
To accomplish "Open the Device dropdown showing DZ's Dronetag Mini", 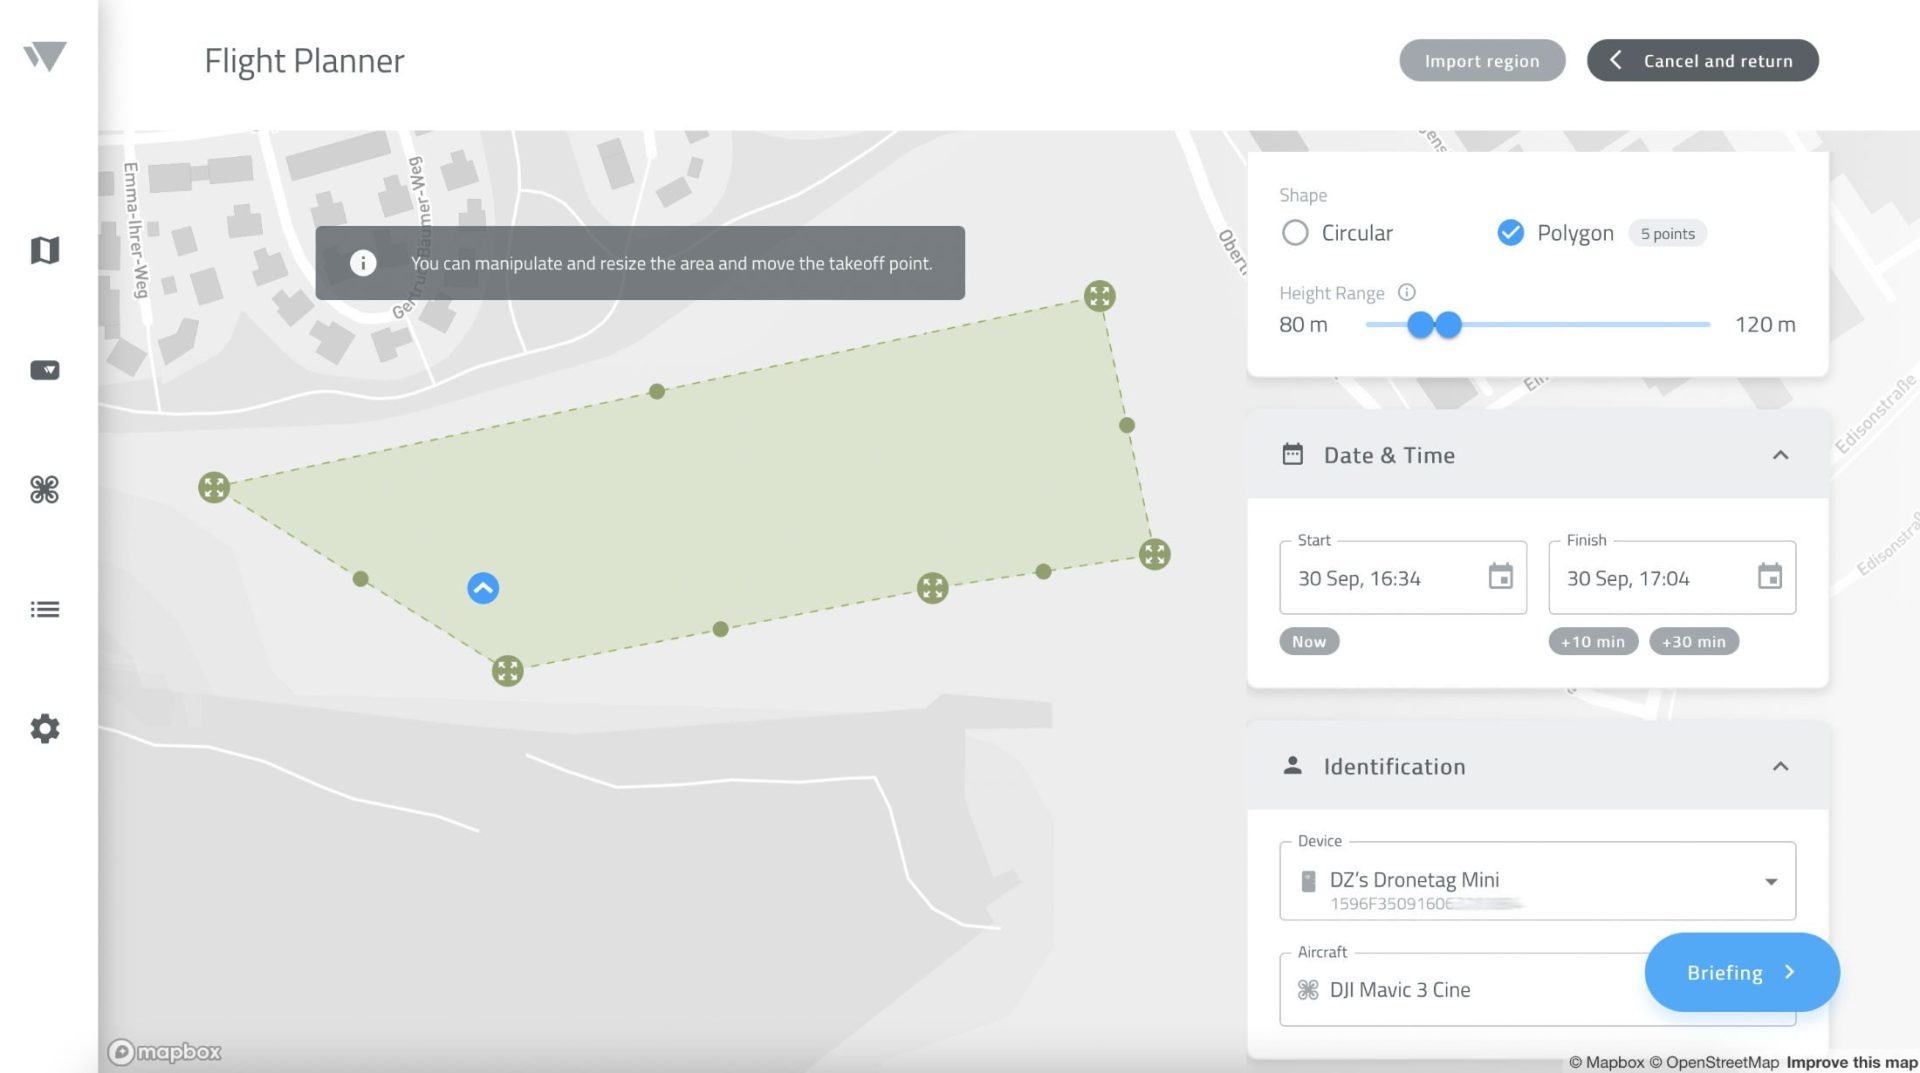I will (x=1772, y=881).
